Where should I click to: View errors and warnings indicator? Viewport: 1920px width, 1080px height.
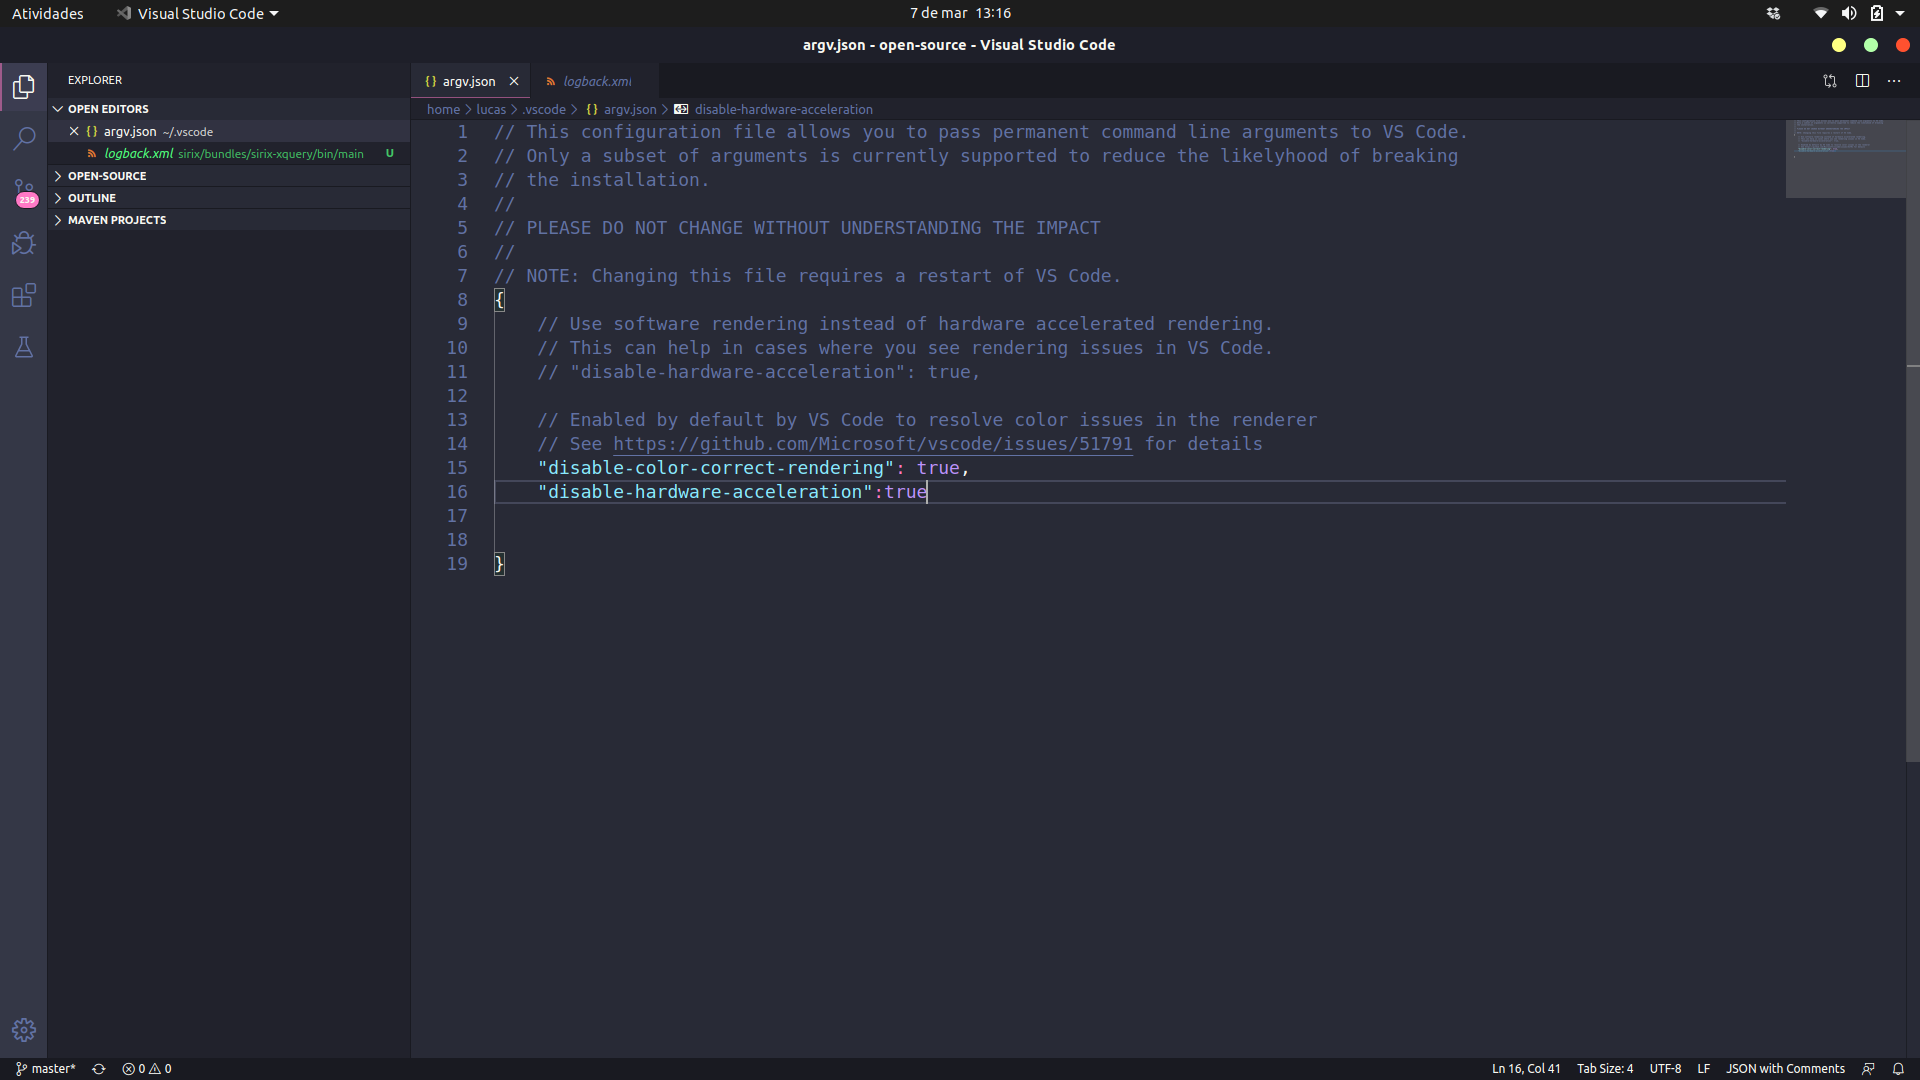tap(145, 1068)
